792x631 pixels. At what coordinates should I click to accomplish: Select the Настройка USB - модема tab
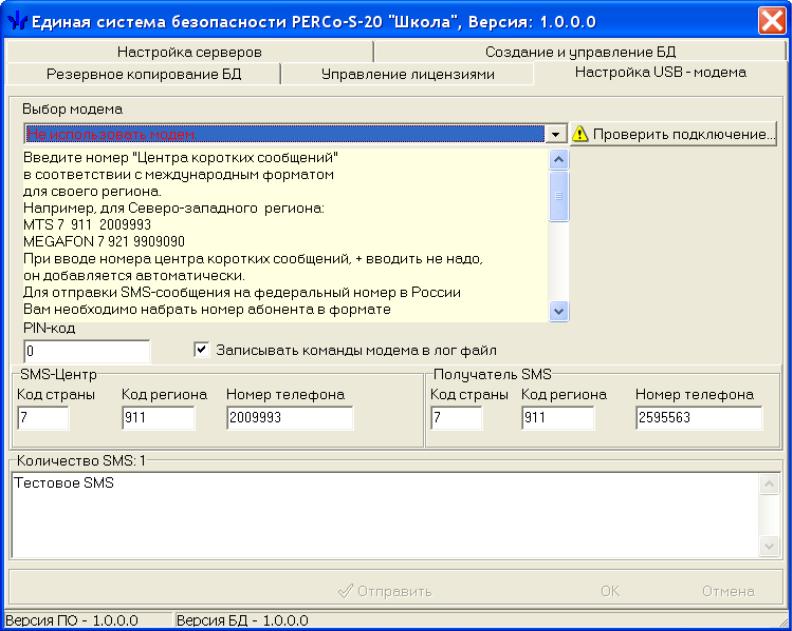tap(660, 72)
